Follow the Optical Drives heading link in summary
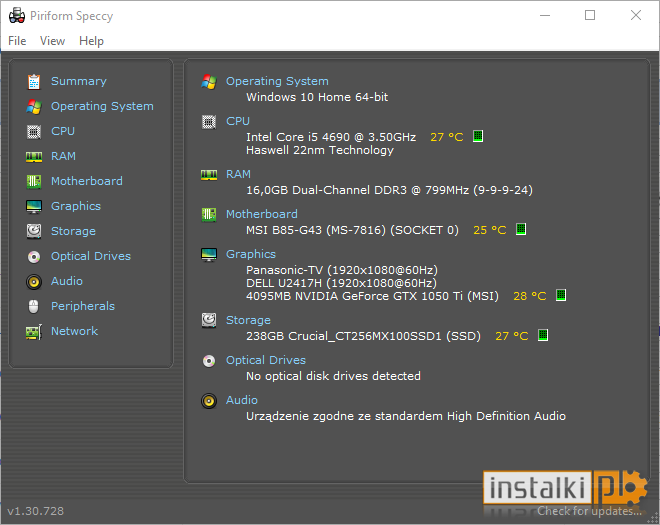This screenshot has height=525, width=660. (x=266, y=360)
